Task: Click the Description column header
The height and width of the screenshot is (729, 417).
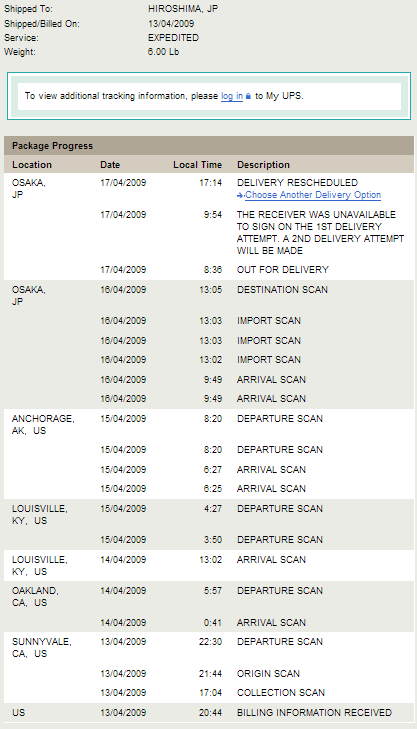Action: pos(263,165)
